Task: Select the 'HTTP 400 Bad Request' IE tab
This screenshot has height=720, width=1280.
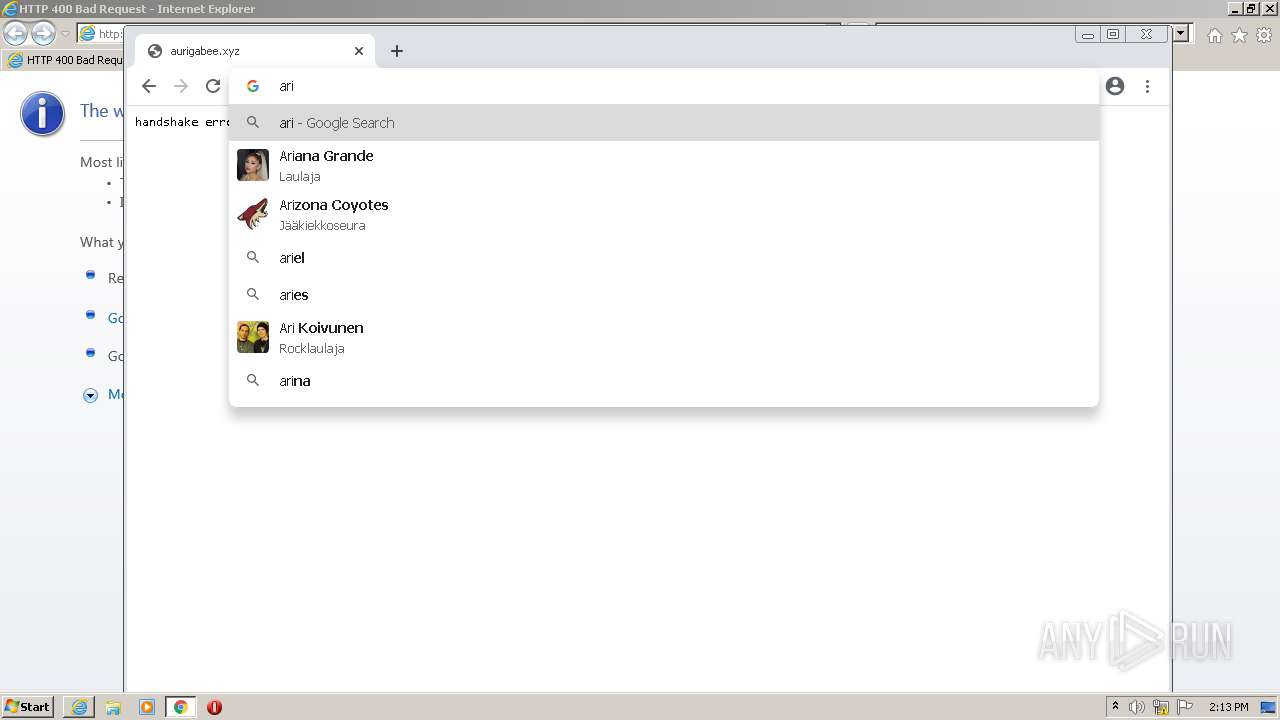Action: tap(64, 60)
